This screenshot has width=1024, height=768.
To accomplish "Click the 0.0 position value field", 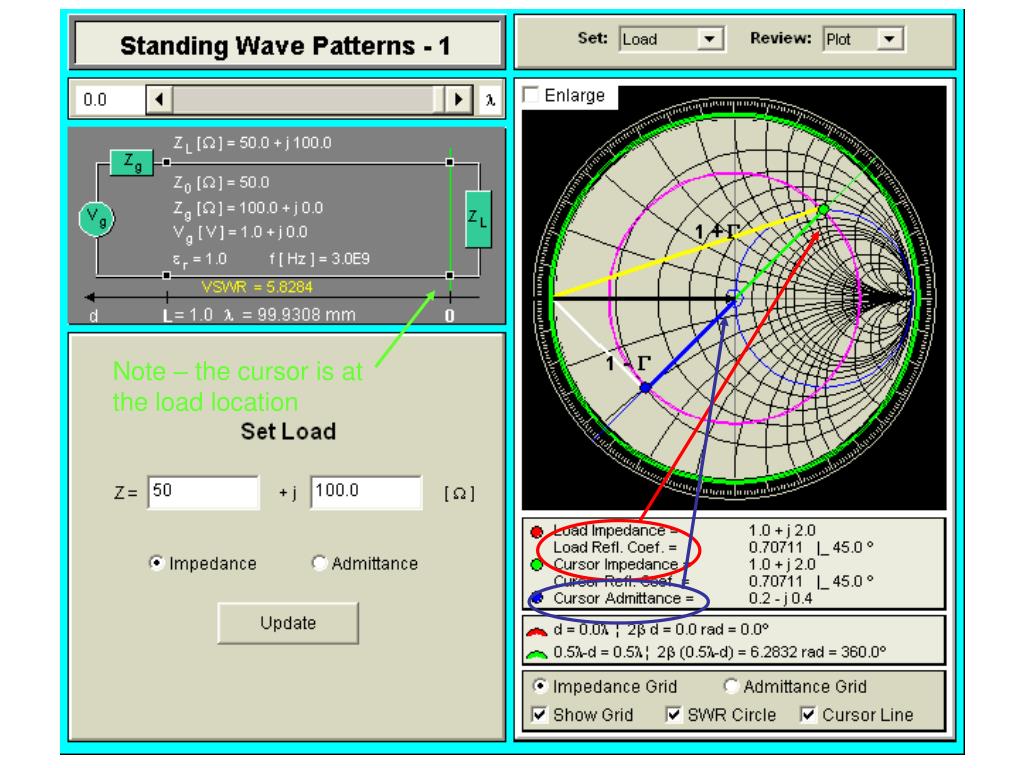I will (x=108, y=100).
